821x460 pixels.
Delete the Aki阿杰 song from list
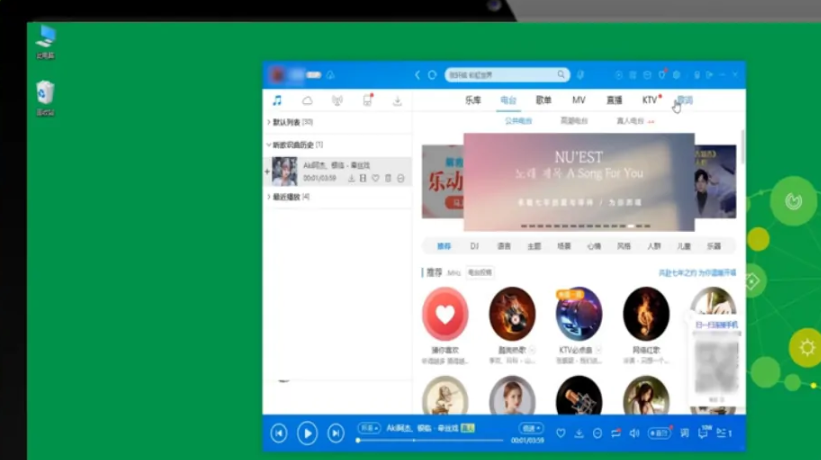point(388,178)
